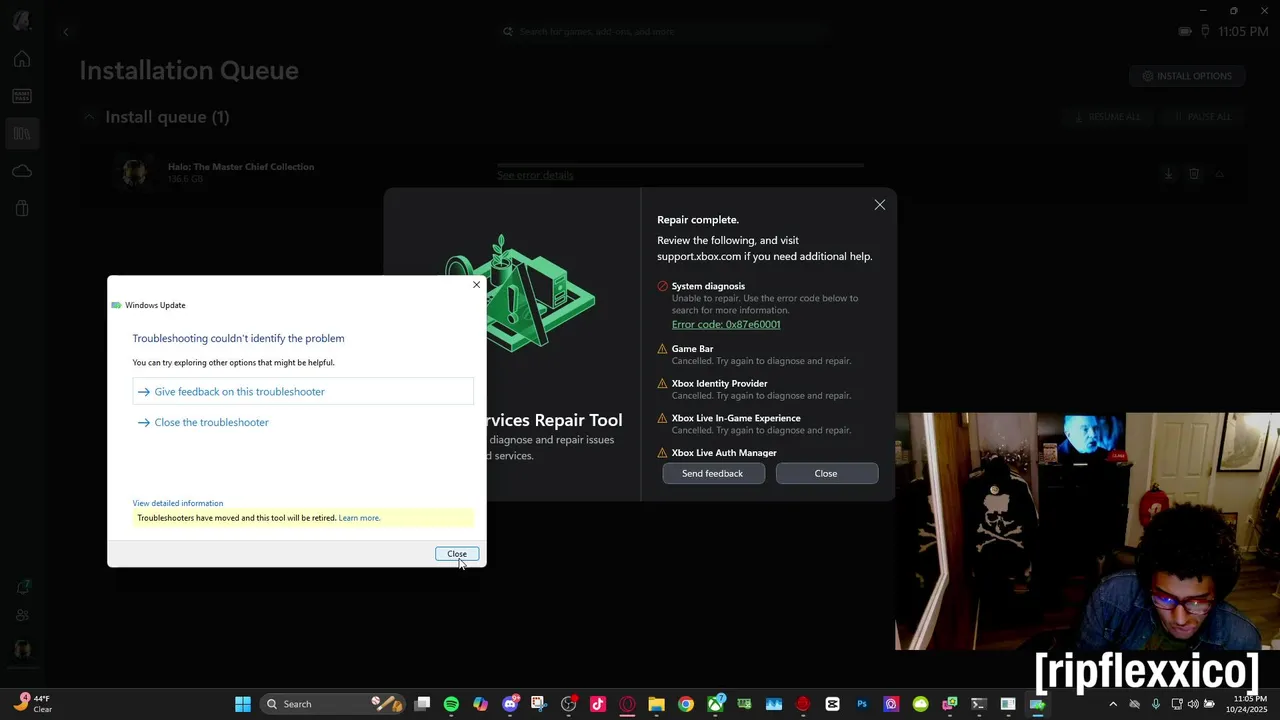
Task: Click PAUSE ALL in installation queue
Action: [1203, 117]
